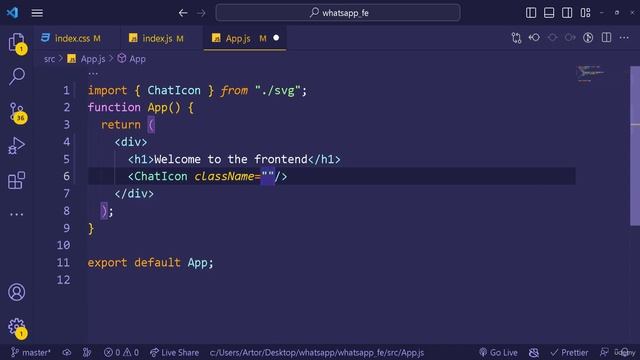Open problems errors and warnings indicator

pos(121,352)
